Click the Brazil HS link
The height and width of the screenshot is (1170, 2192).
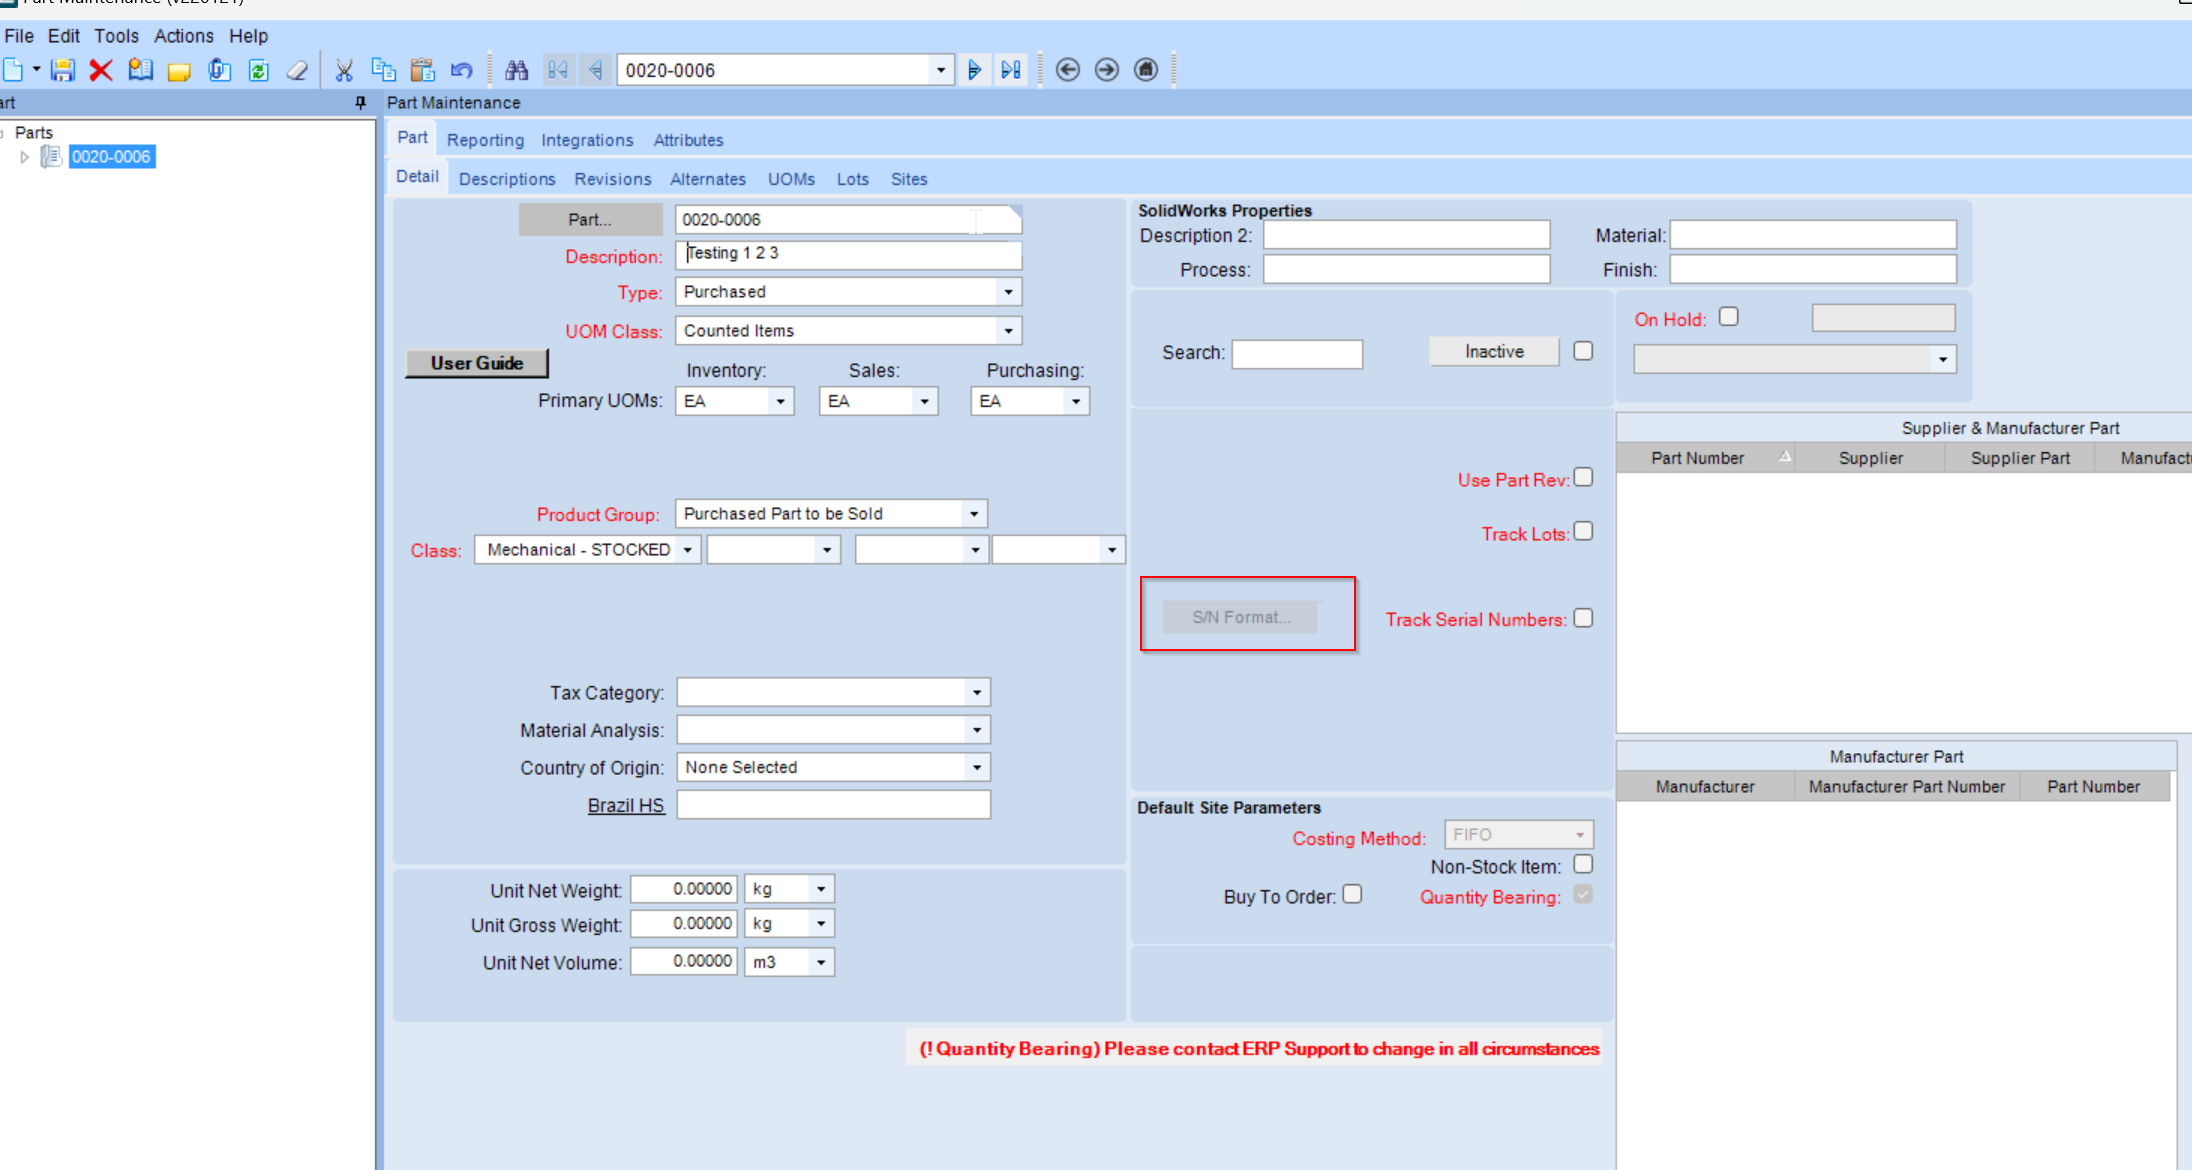[625, 806]
